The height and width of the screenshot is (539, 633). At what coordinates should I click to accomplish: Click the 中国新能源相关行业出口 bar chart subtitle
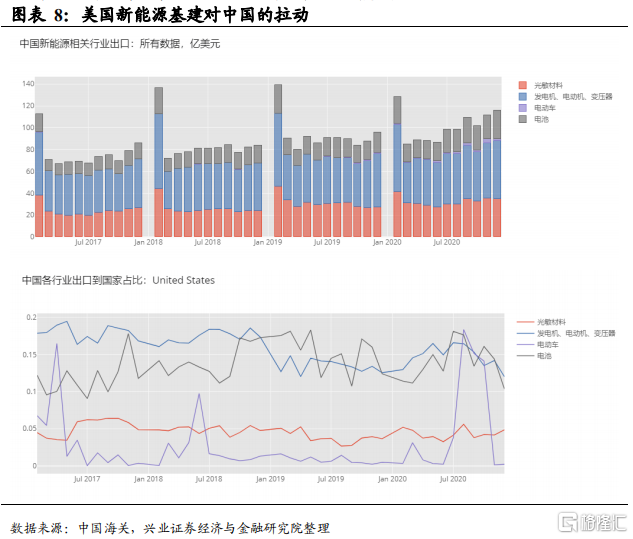click(x=120, y=45)
